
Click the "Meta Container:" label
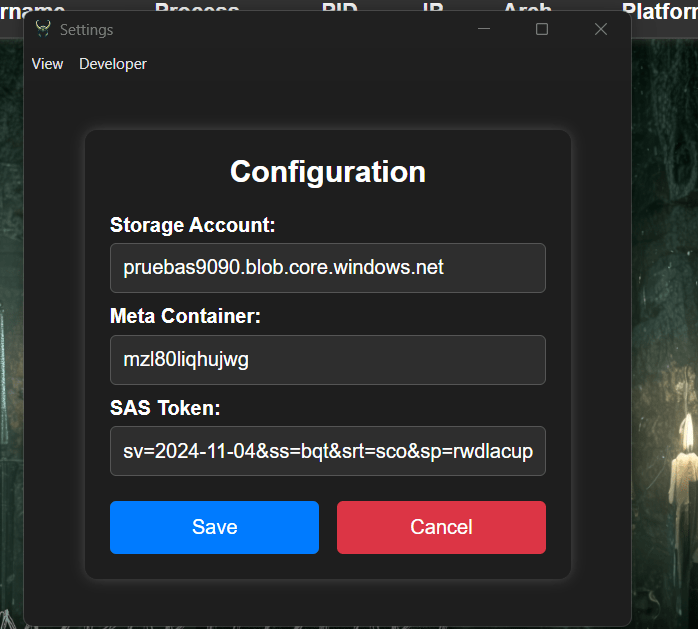pos(185,317)
